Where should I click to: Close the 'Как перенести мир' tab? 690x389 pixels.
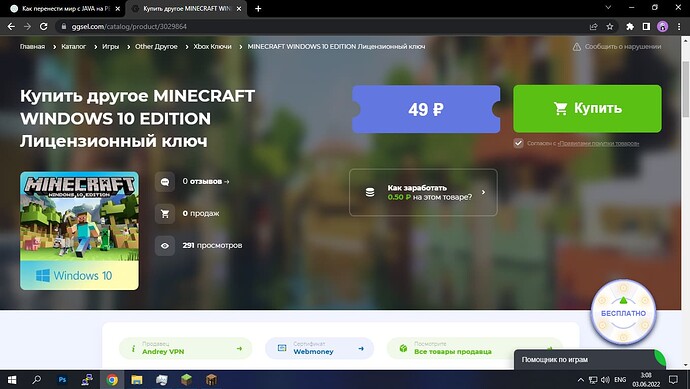pos(117,8)
